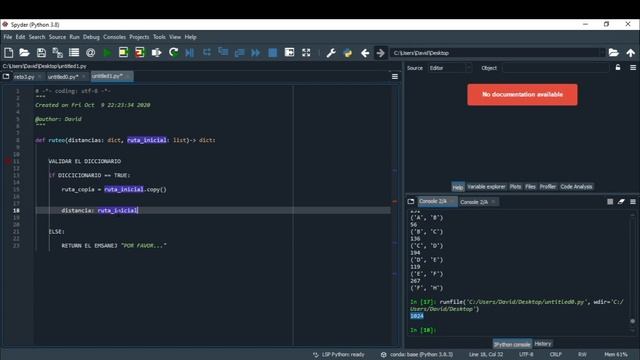Click the conda base environment status
Image resolution: width=640 pixels, height=360 pixels.
[417, 354]
